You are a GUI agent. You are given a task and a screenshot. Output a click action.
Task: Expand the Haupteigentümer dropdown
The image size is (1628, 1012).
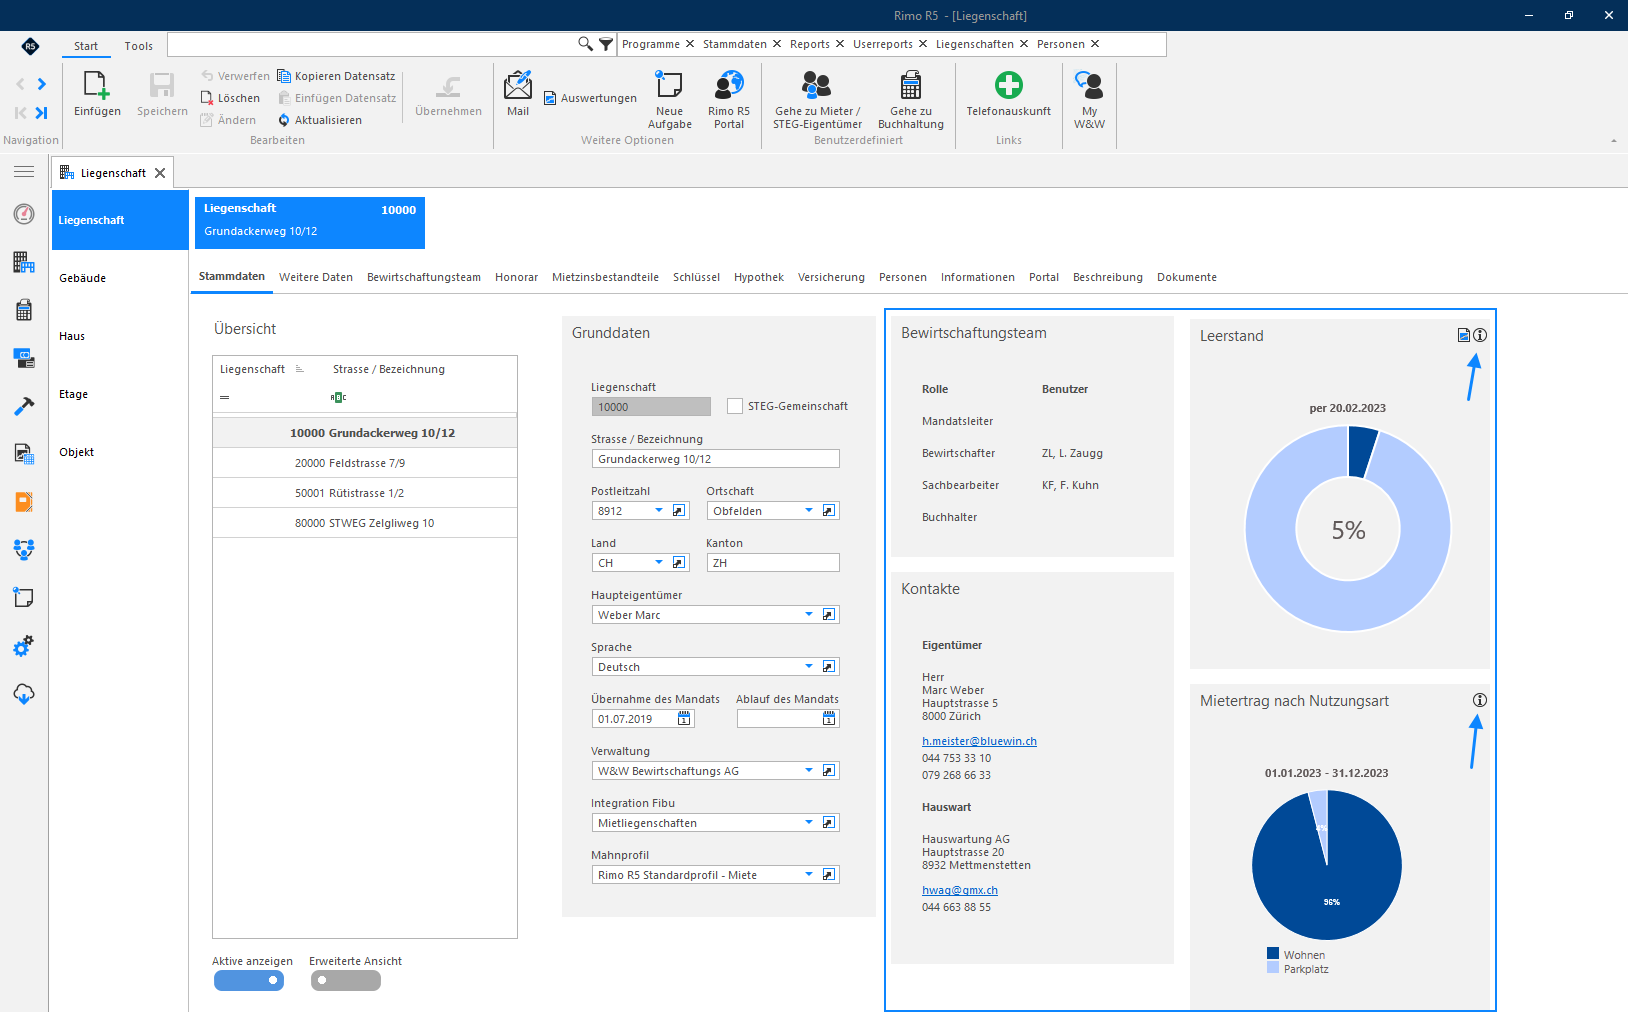(809, 614)
